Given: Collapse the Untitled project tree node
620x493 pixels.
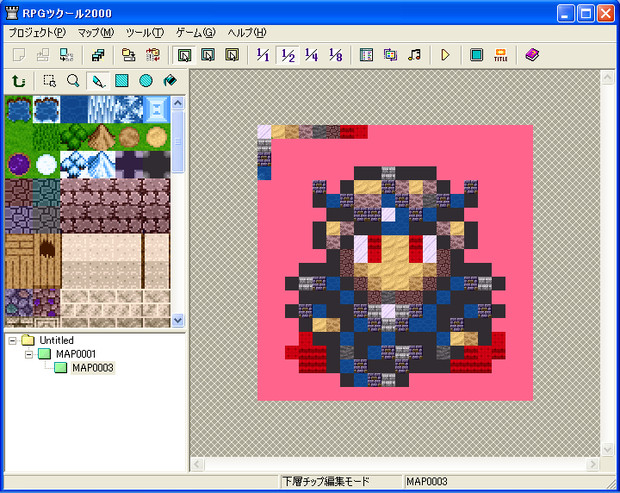Looking at the screenshot, I should point(12,341).
